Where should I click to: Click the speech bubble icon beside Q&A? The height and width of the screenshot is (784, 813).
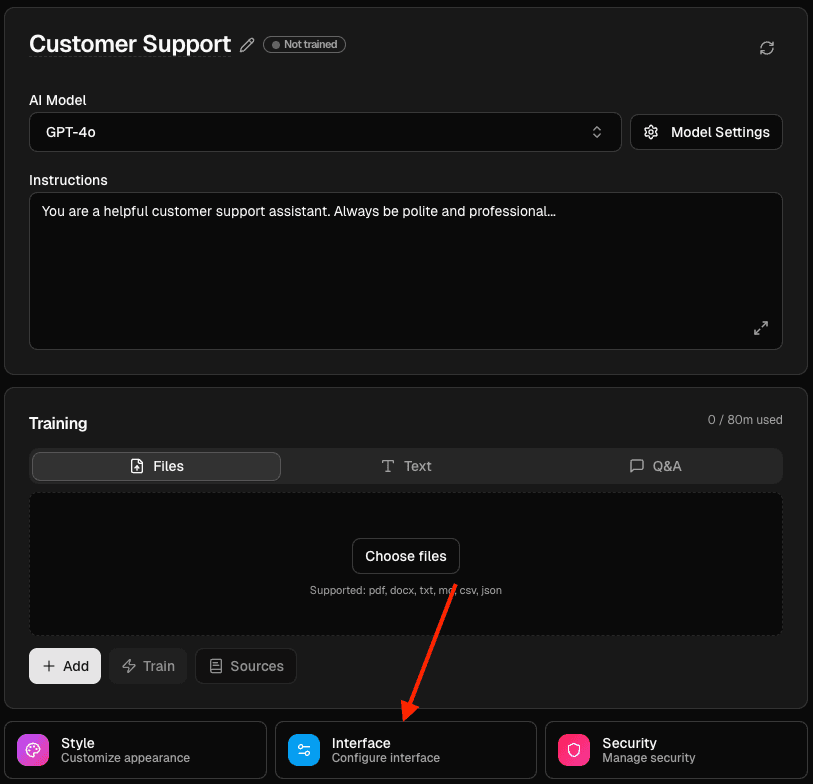pos(636,466)
